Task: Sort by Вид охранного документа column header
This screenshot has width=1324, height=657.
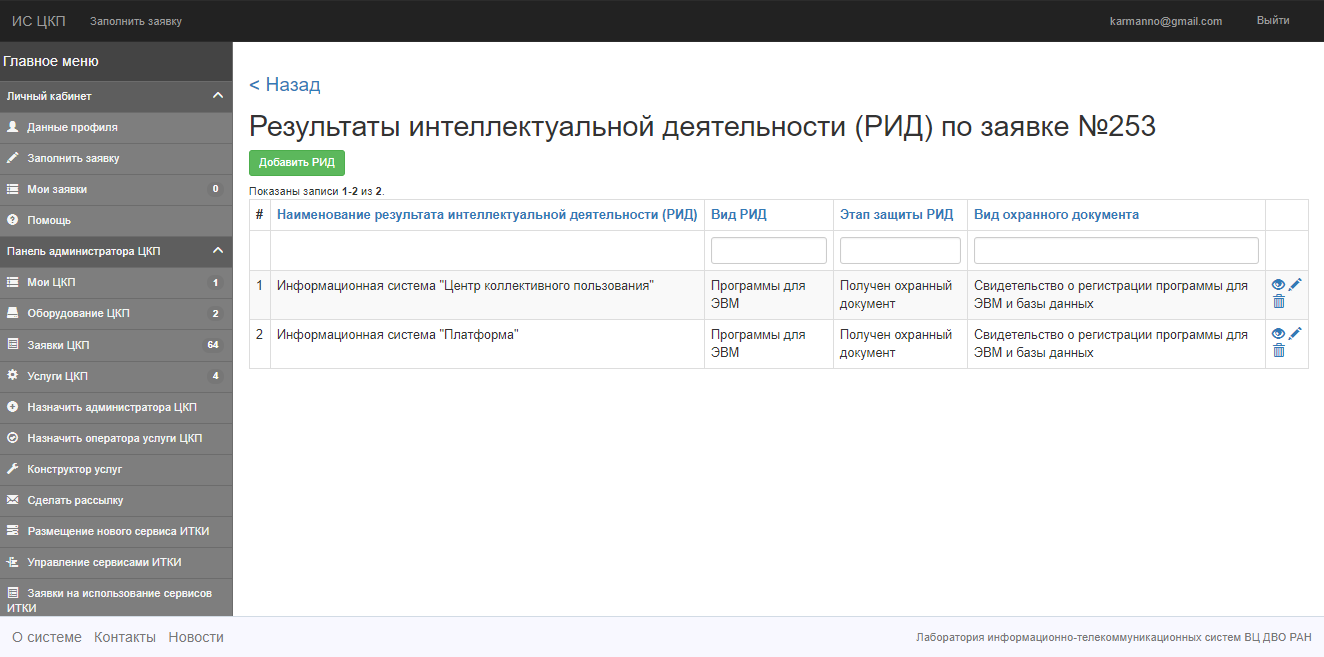Action: pos(1056,215)
